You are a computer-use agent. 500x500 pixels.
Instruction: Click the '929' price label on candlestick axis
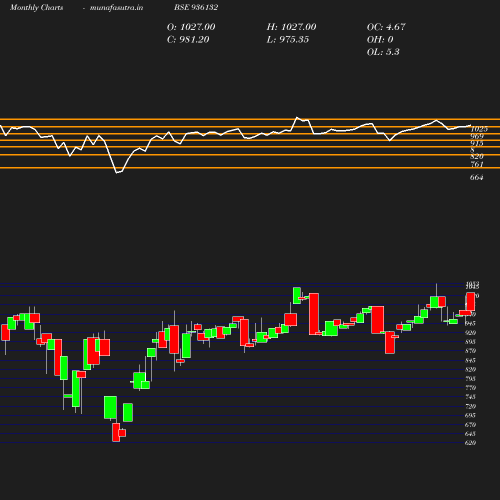coord(470,333)
